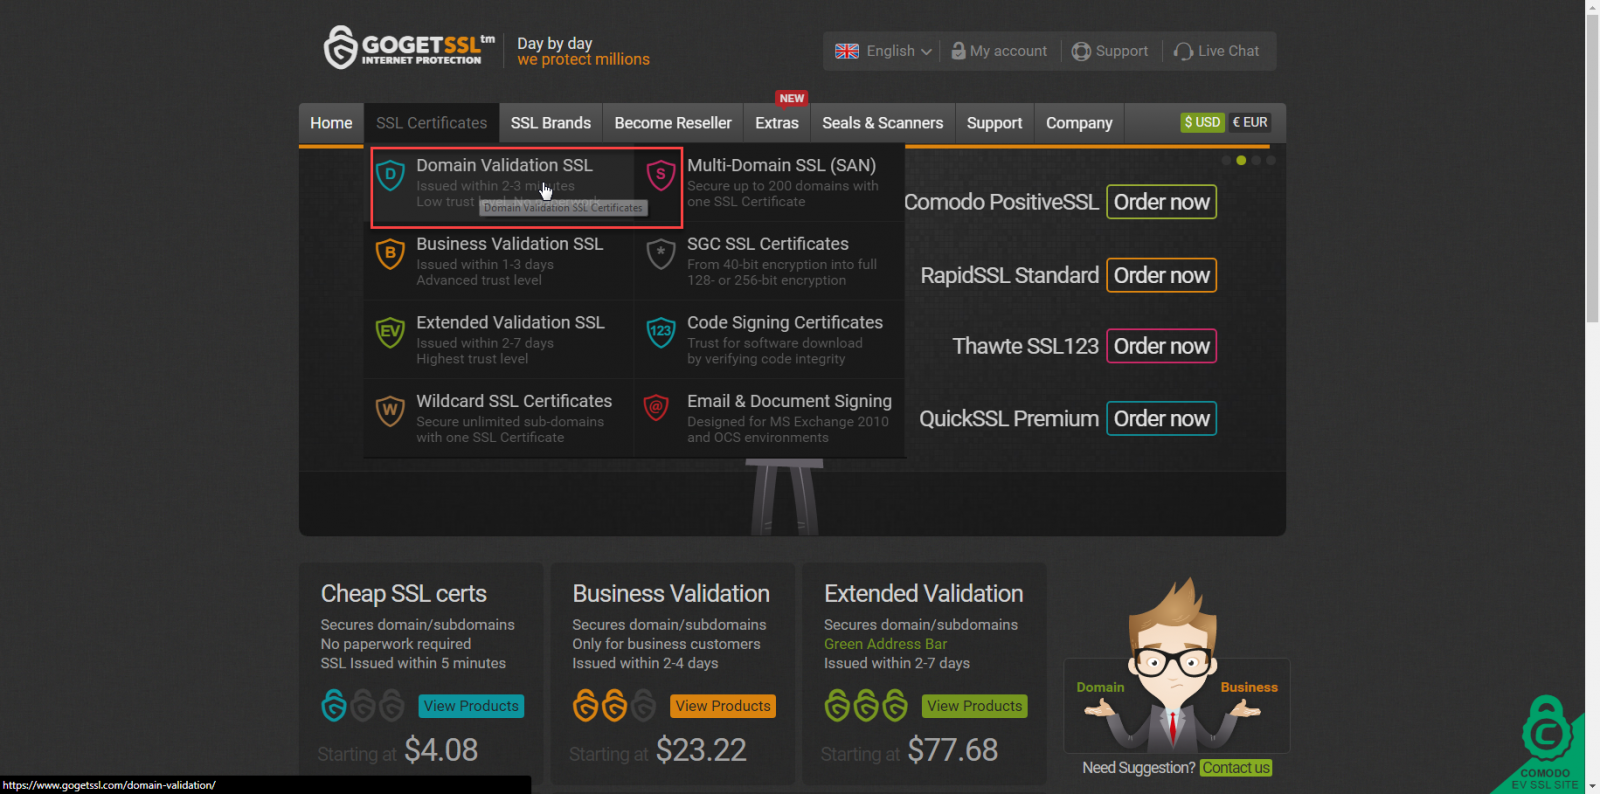Select Domain Validation SSL menu entry
The height and width of the screenshot is (794, 1600).
coord(499,183)
